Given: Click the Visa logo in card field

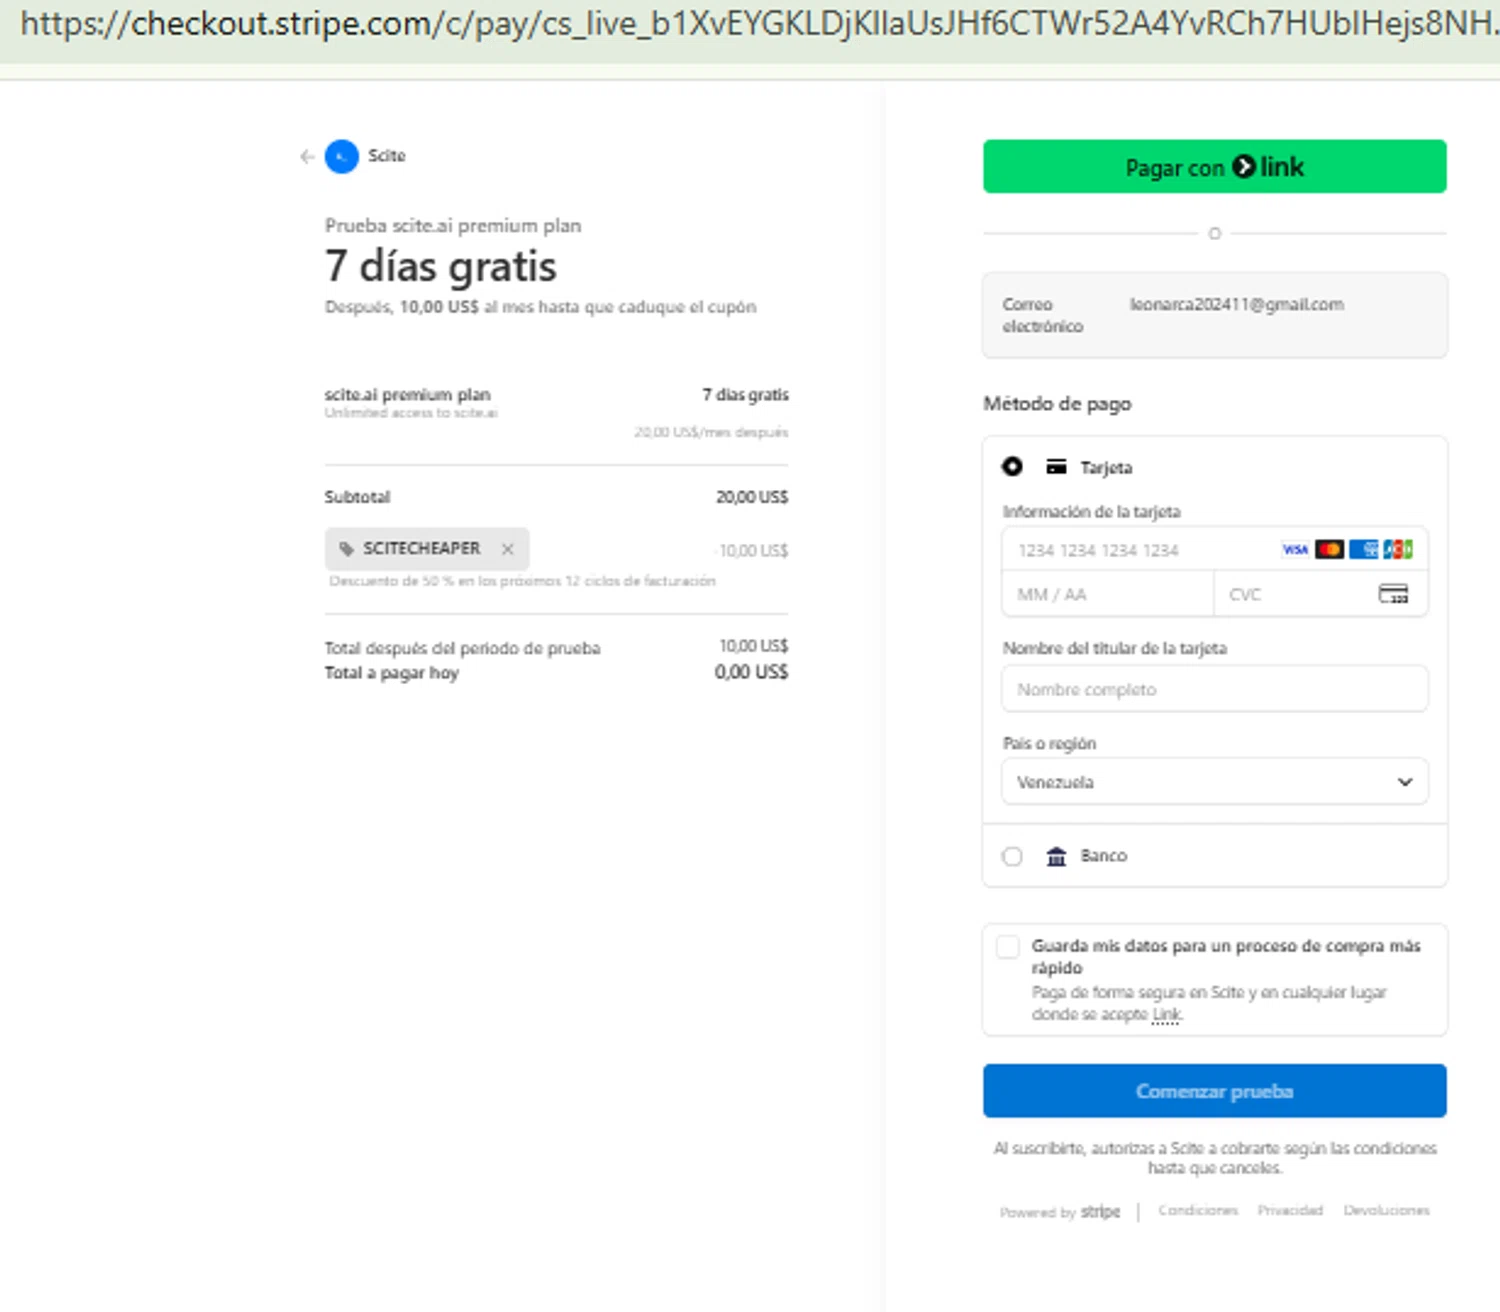Looking at the screenshot, I should (1295, 549).
